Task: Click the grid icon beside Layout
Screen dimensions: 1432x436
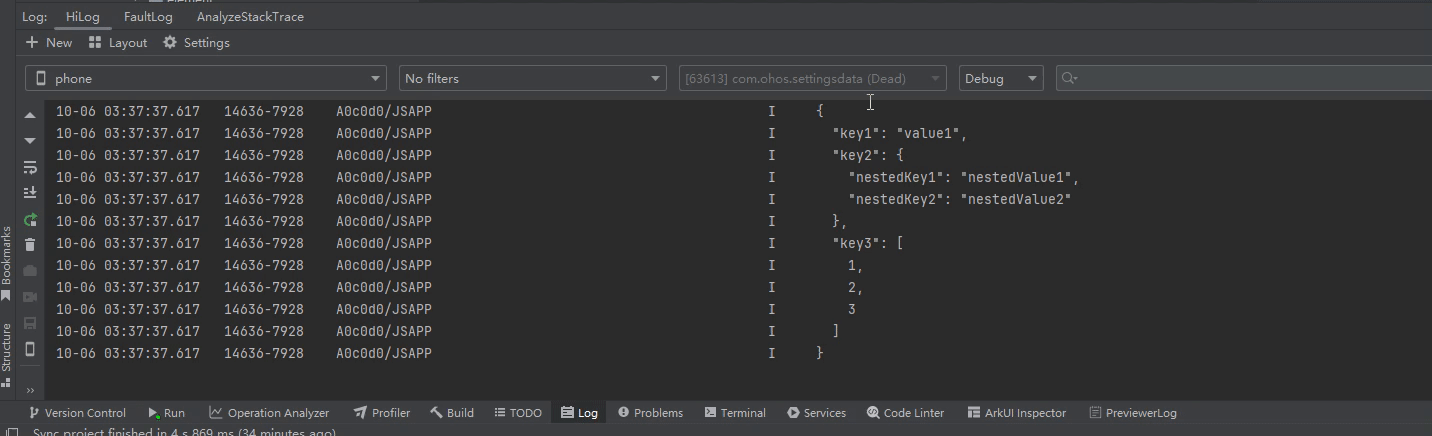Action: pos(95,43)
